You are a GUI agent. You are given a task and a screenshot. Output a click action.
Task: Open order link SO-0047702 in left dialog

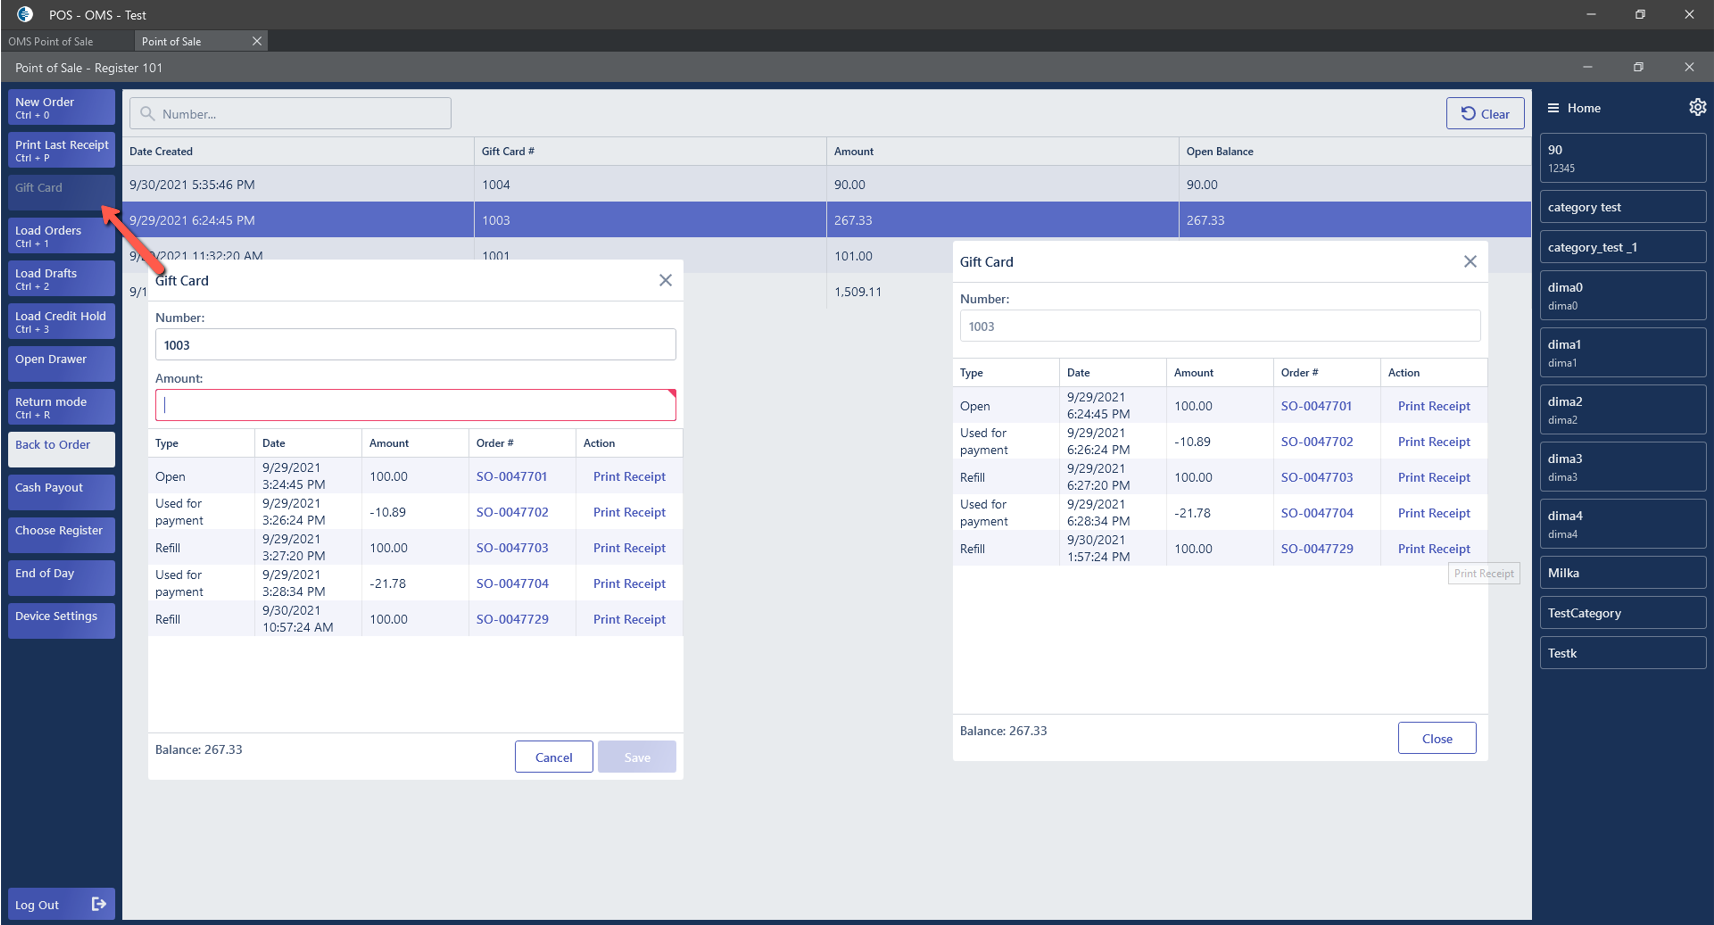click(512, 512)
